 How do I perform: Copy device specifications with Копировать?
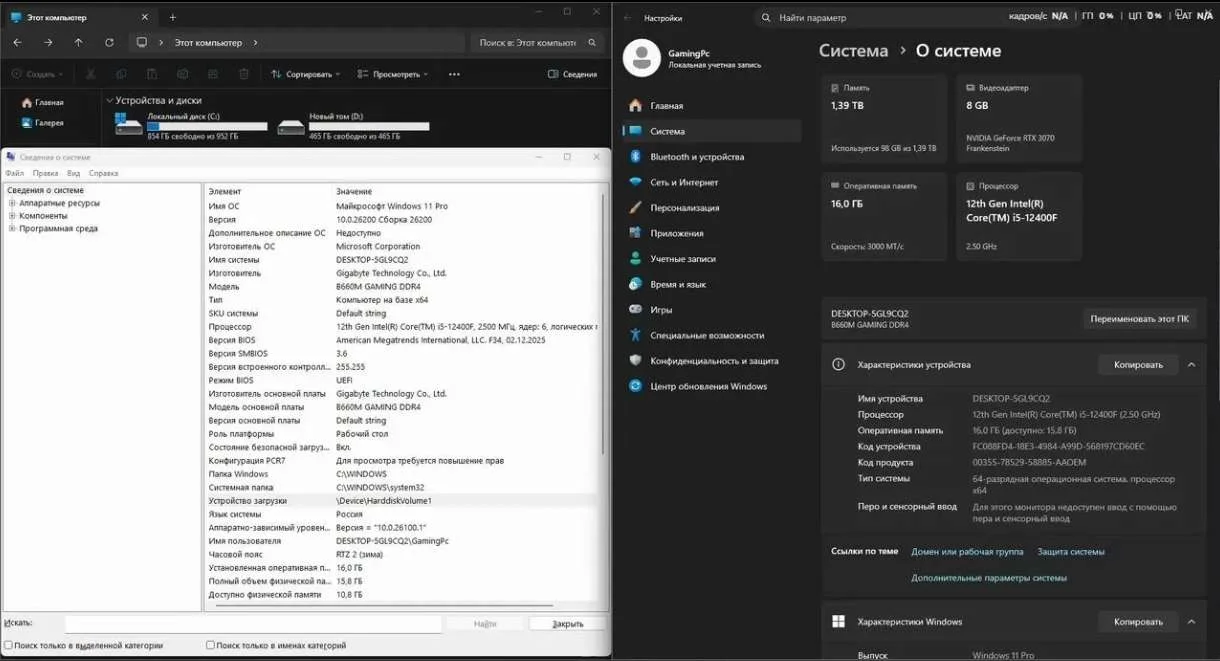(x=1138, y=365)
